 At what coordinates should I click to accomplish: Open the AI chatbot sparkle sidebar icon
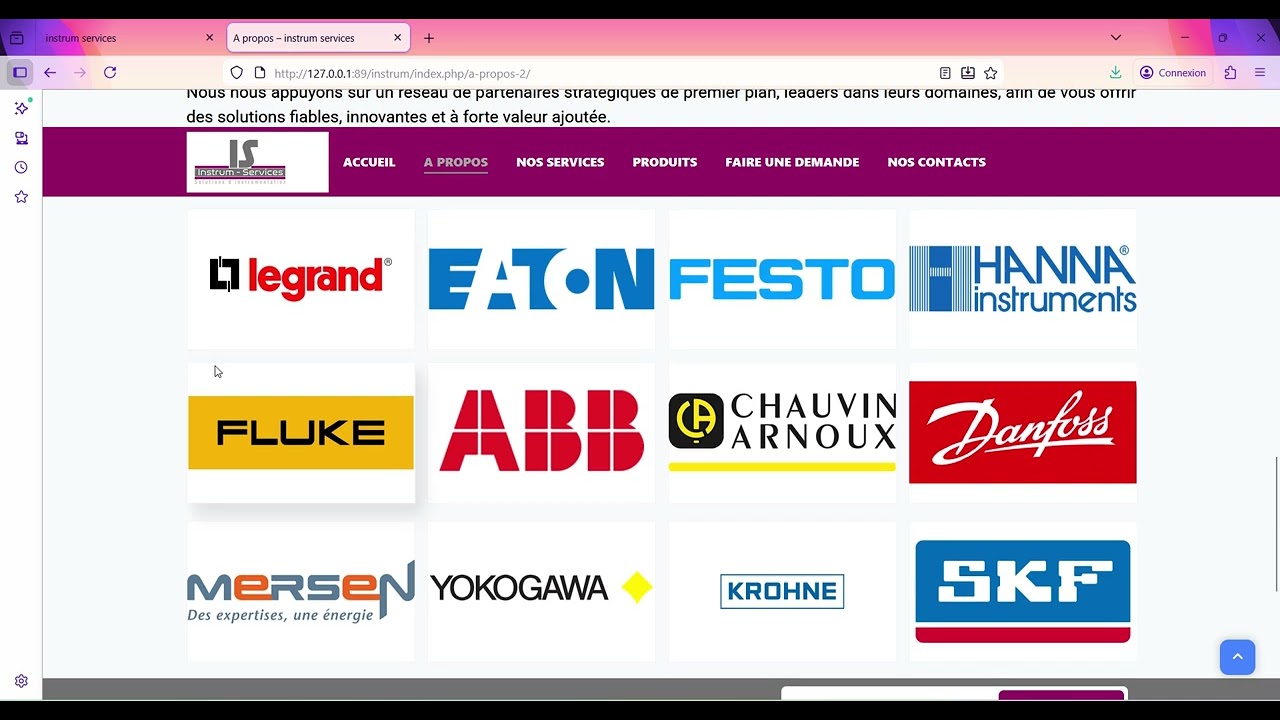pos(21,108)
